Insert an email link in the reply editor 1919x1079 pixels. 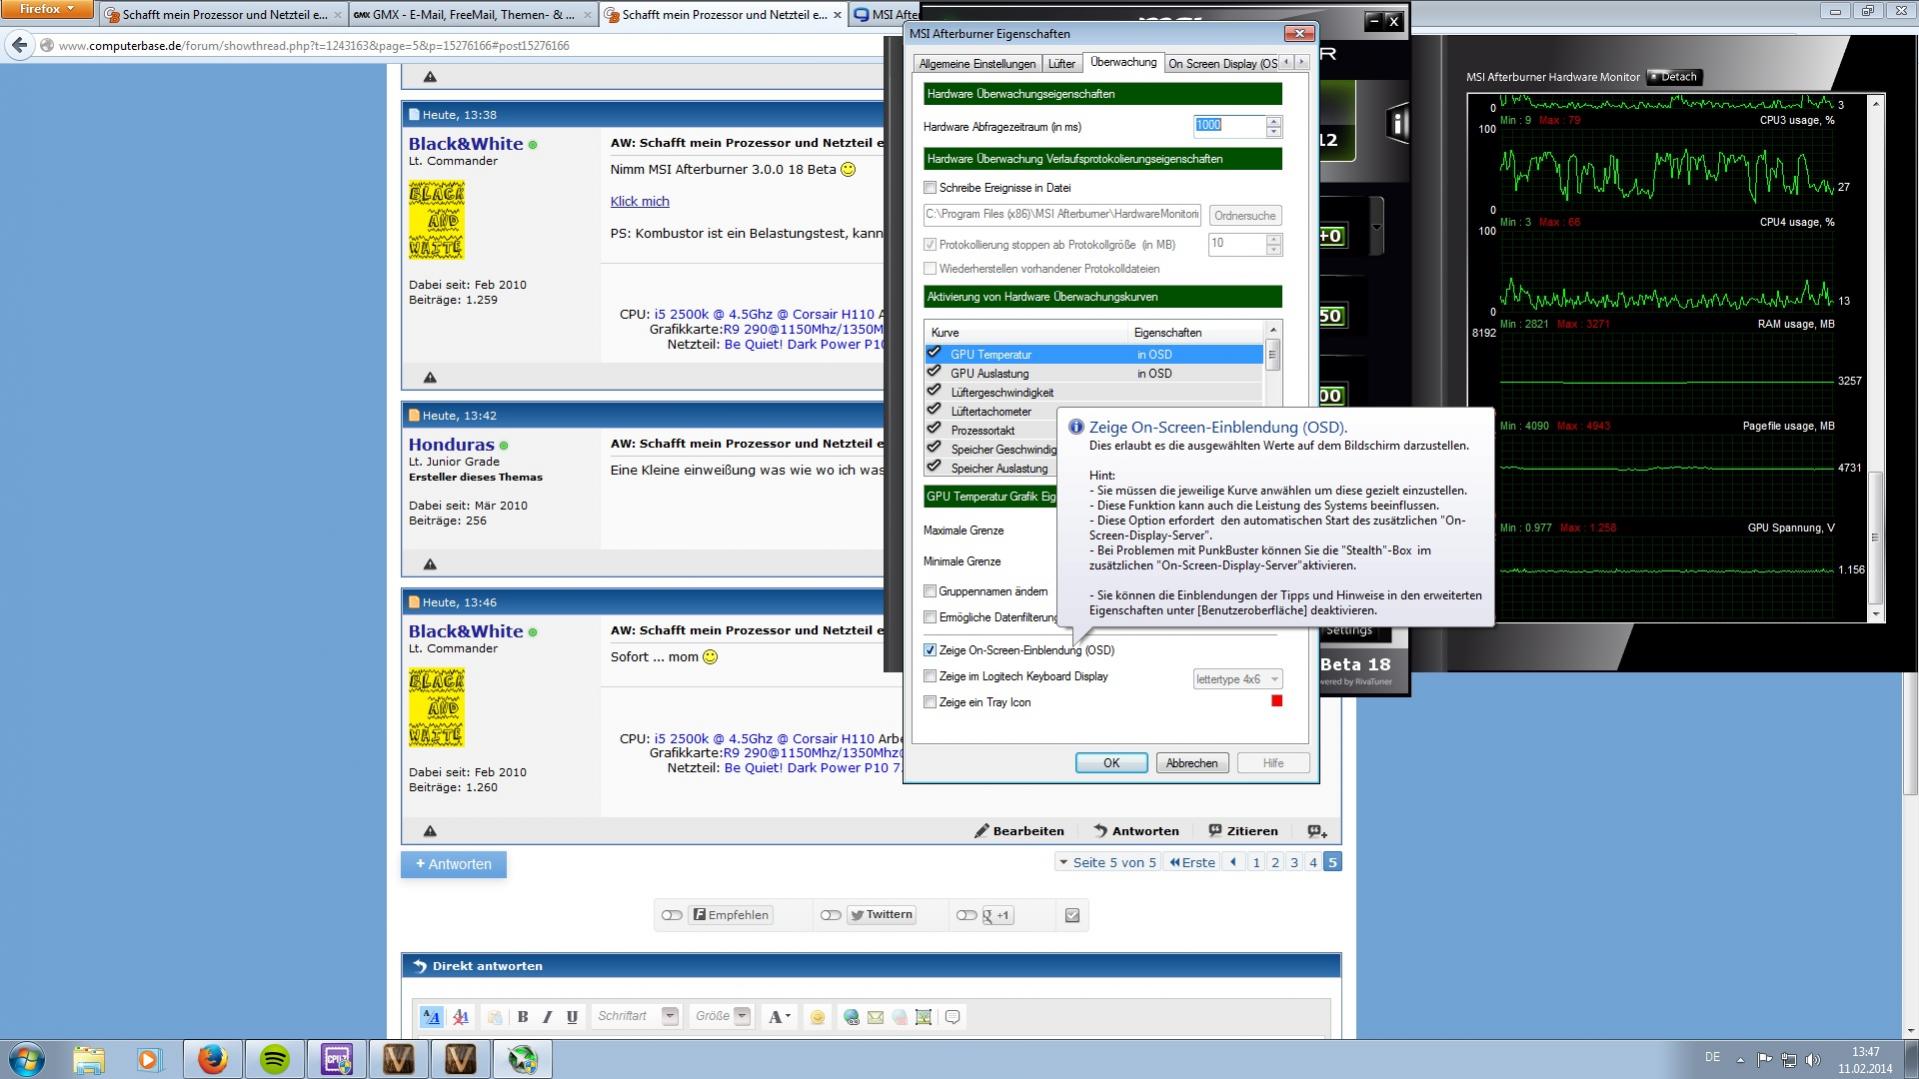[x=875, y=1017]
